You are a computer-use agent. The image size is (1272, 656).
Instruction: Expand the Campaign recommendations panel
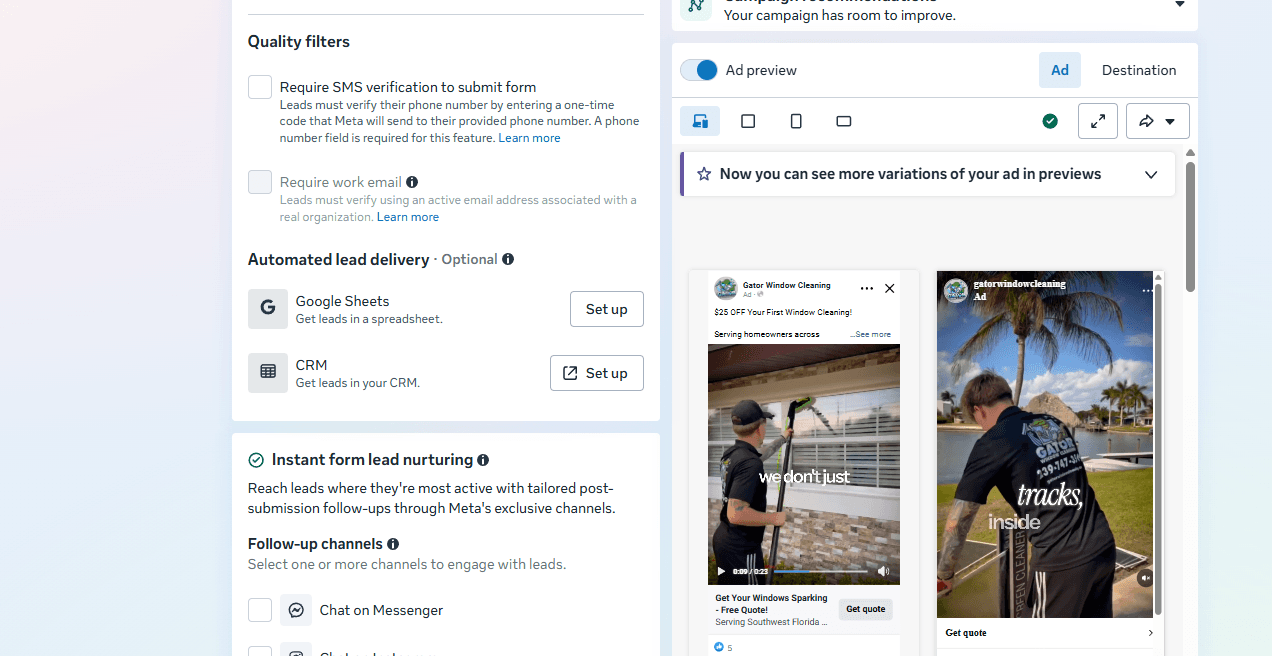pos(1180,4)
